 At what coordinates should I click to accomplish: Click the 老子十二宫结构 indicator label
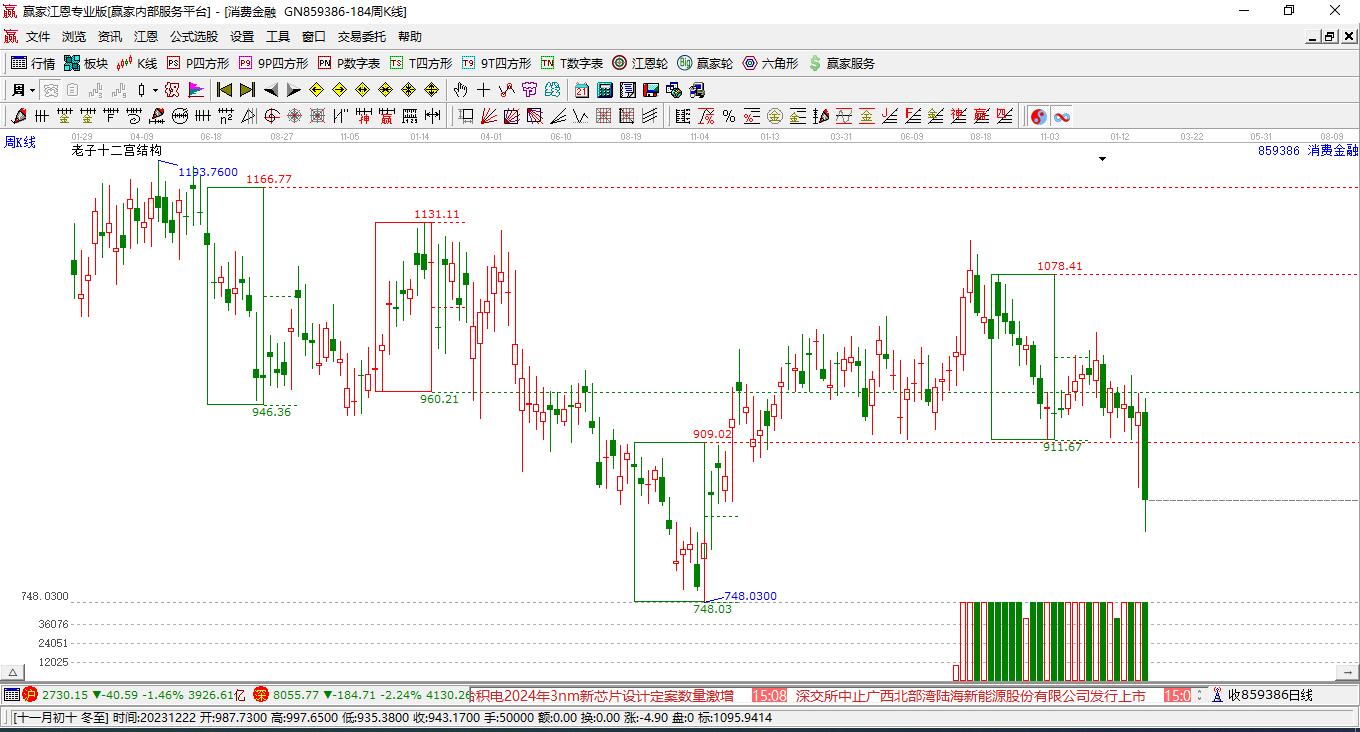point(116,150)
